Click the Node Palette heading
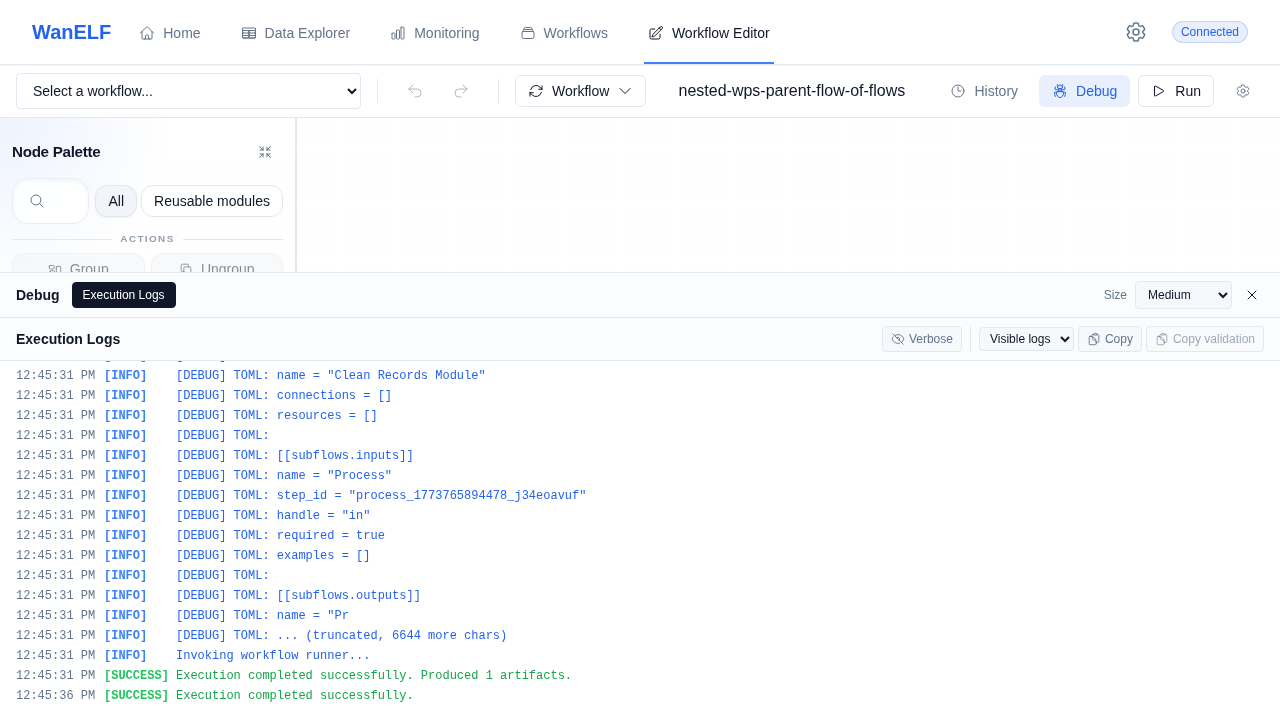 tap(56, 152)
